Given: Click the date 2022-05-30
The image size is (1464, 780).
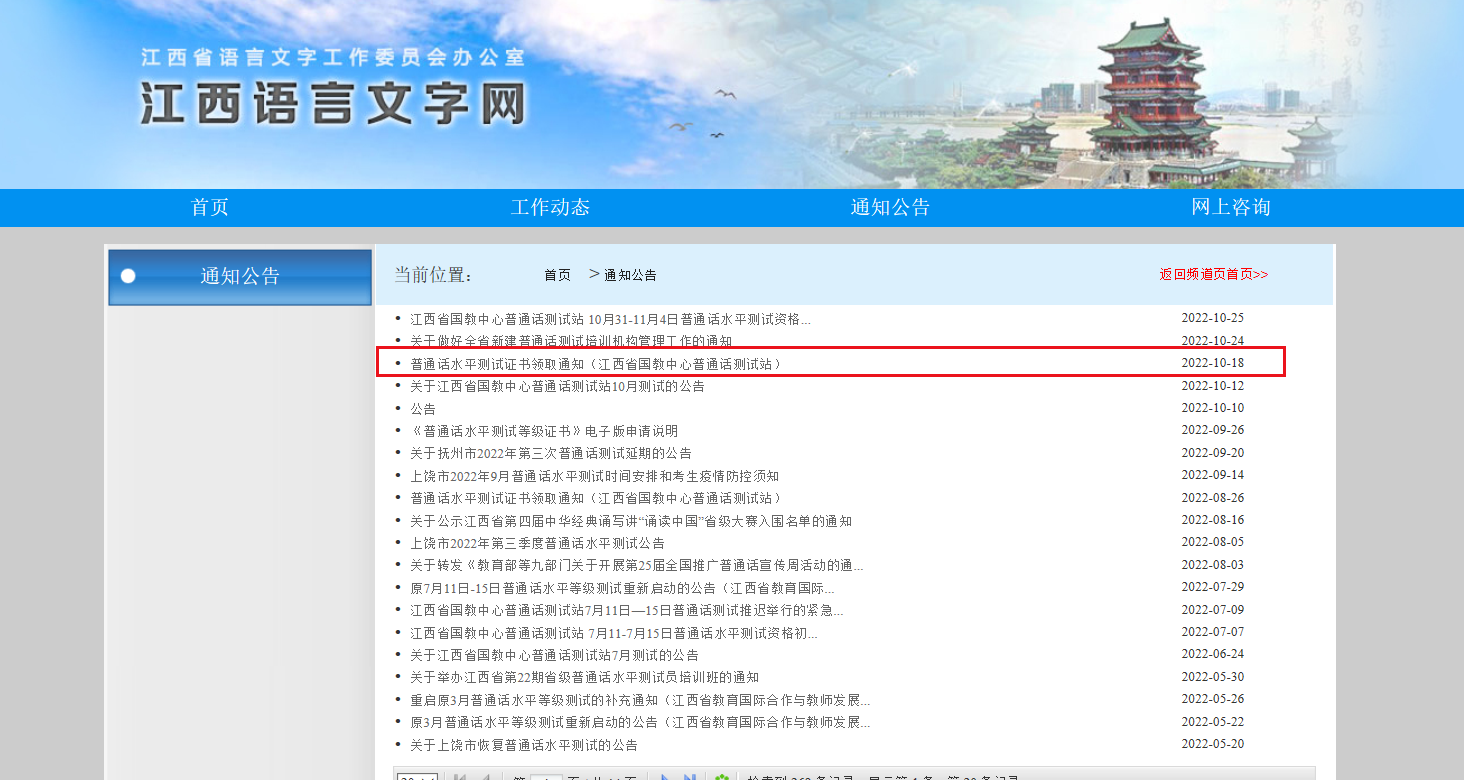Looking at the screenshot, I should tap(1212, 677).
